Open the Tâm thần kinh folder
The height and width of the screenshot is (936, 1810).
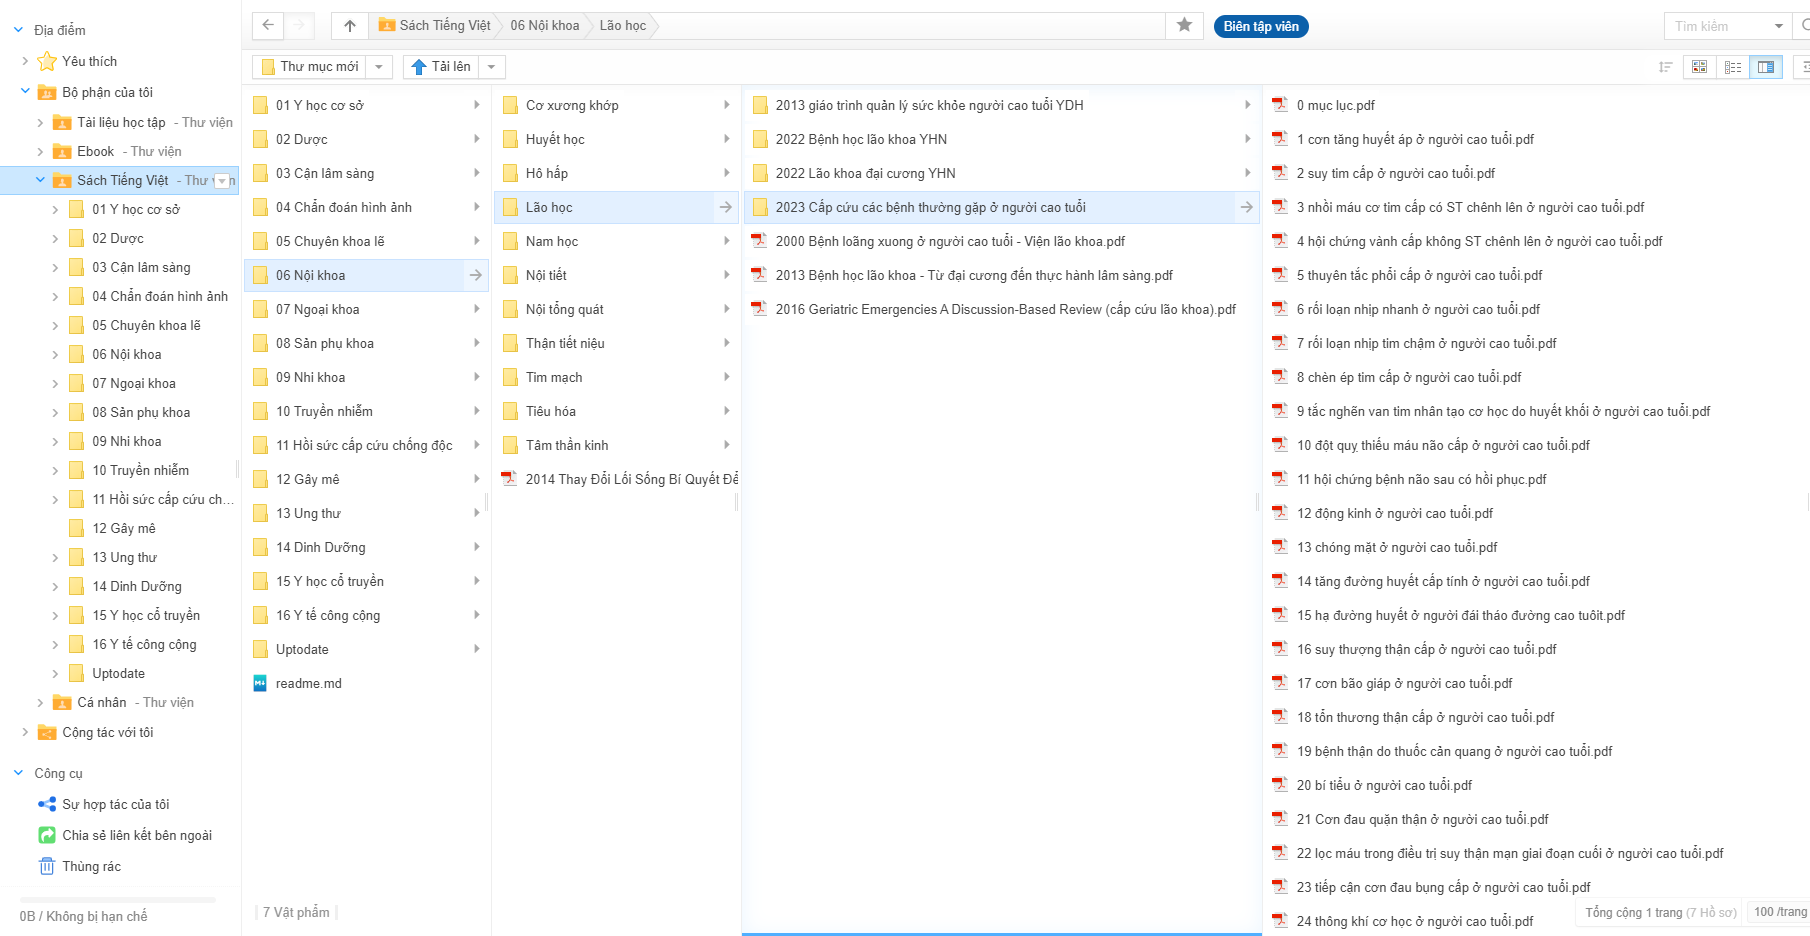coord(616,445)
